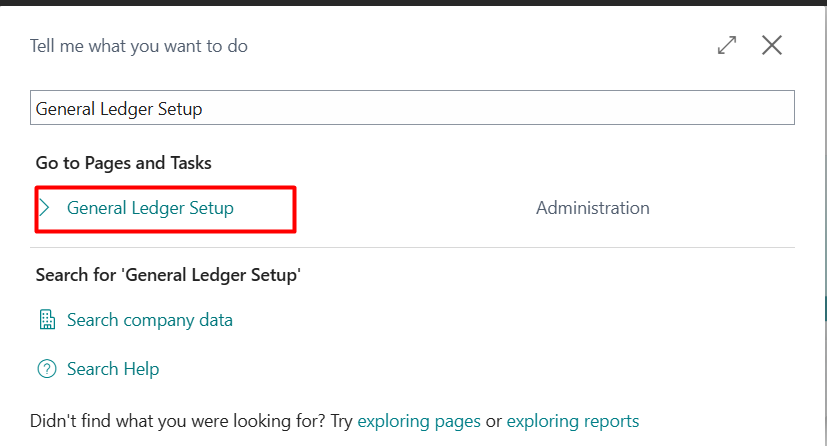Click the word 'or' between the exploring links

pos(494,421)
